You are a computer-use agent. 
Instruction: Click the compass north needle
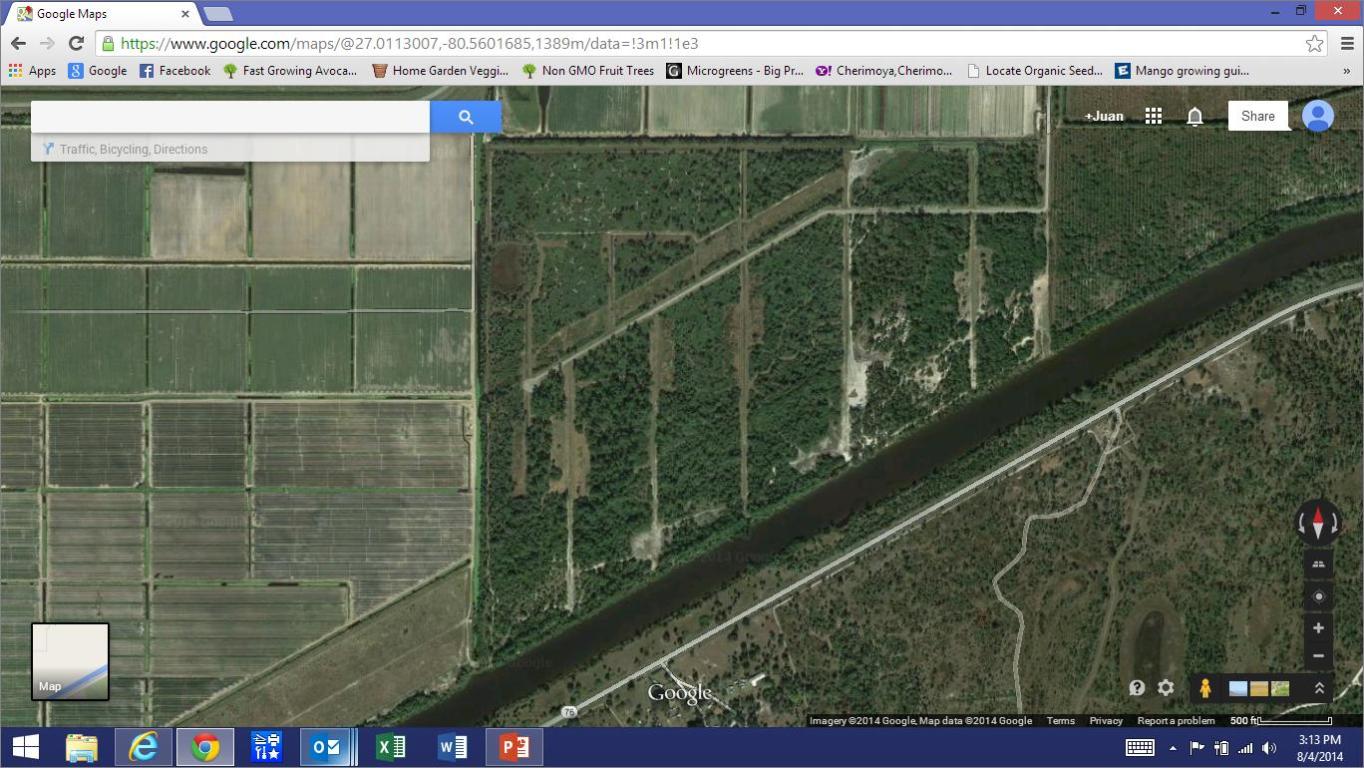point(1318,522)
